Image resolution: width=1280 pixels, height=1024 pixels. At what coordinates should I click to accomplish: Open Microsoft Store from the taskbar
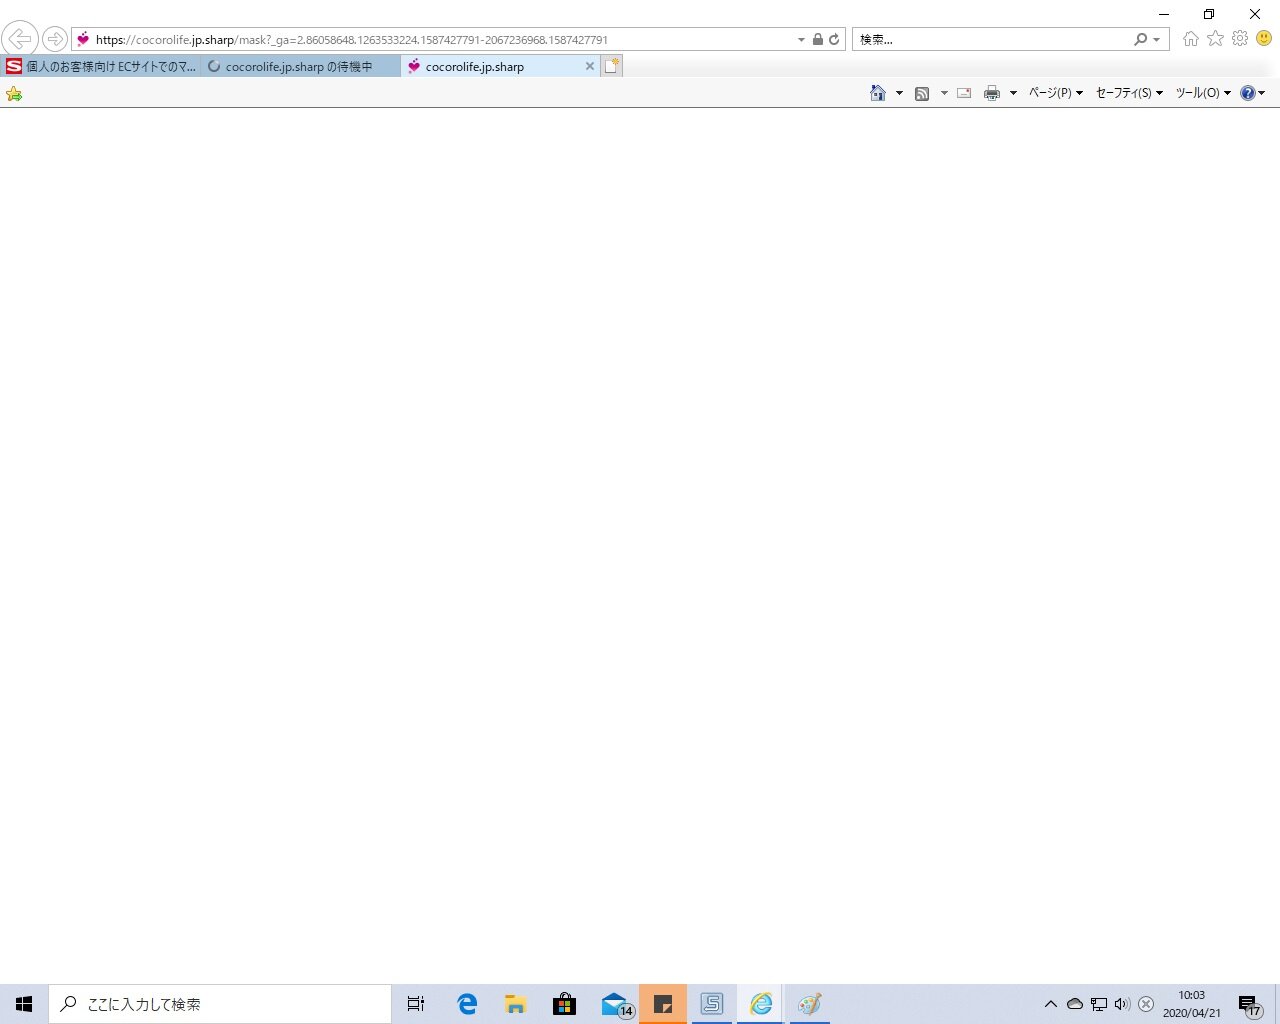[565, 1004]
